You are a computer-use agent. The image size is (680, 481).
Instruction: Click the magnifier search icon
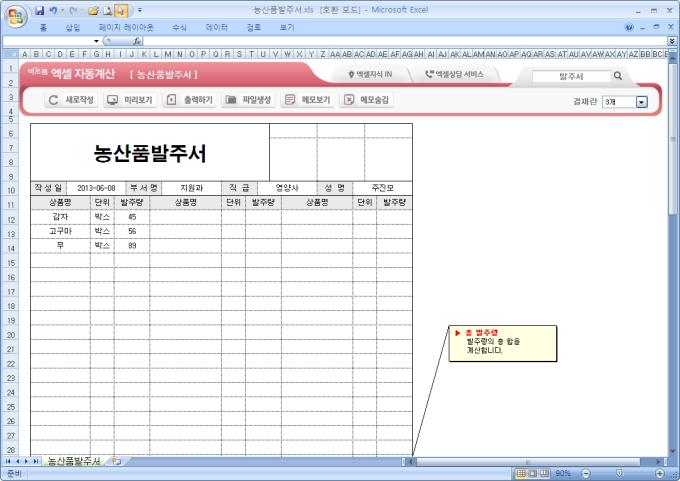point(618,76)
